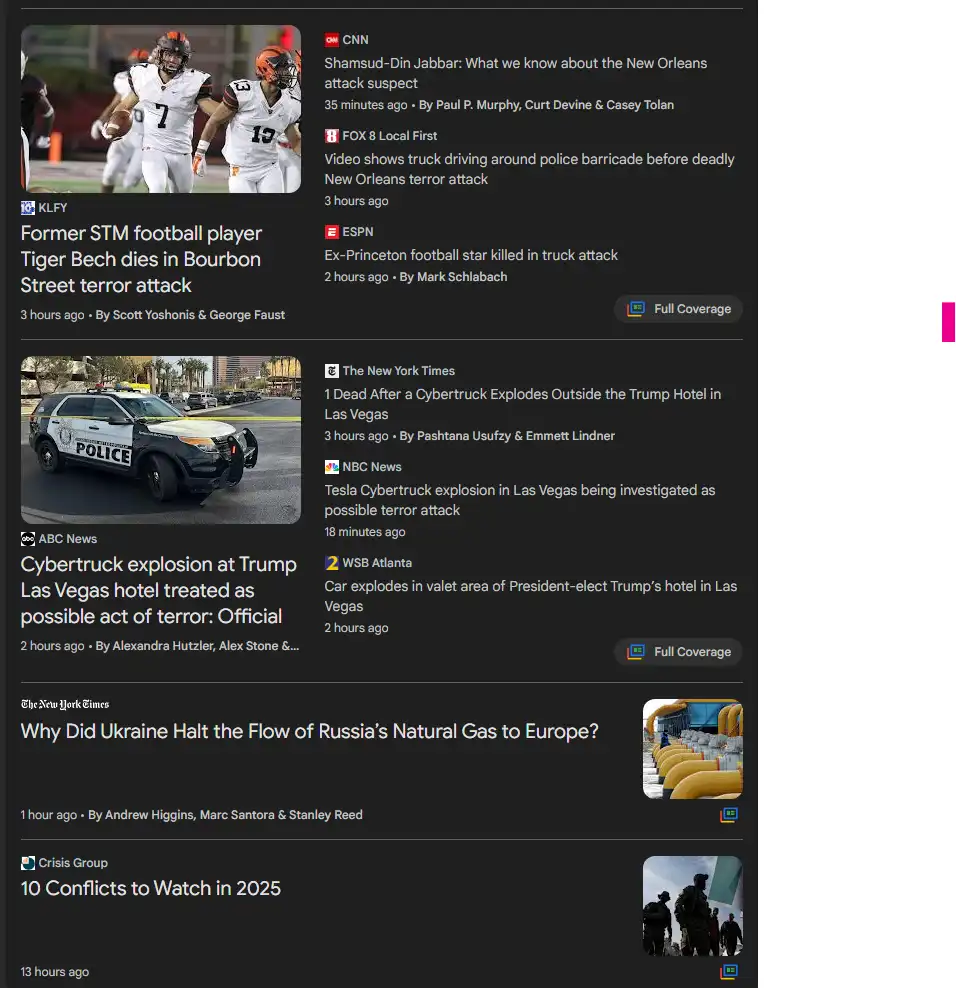Viewport: 956px width, 988px height.
Task: Open CNN article about Shamsud-Din Jabbar
Action: point(515,73)
